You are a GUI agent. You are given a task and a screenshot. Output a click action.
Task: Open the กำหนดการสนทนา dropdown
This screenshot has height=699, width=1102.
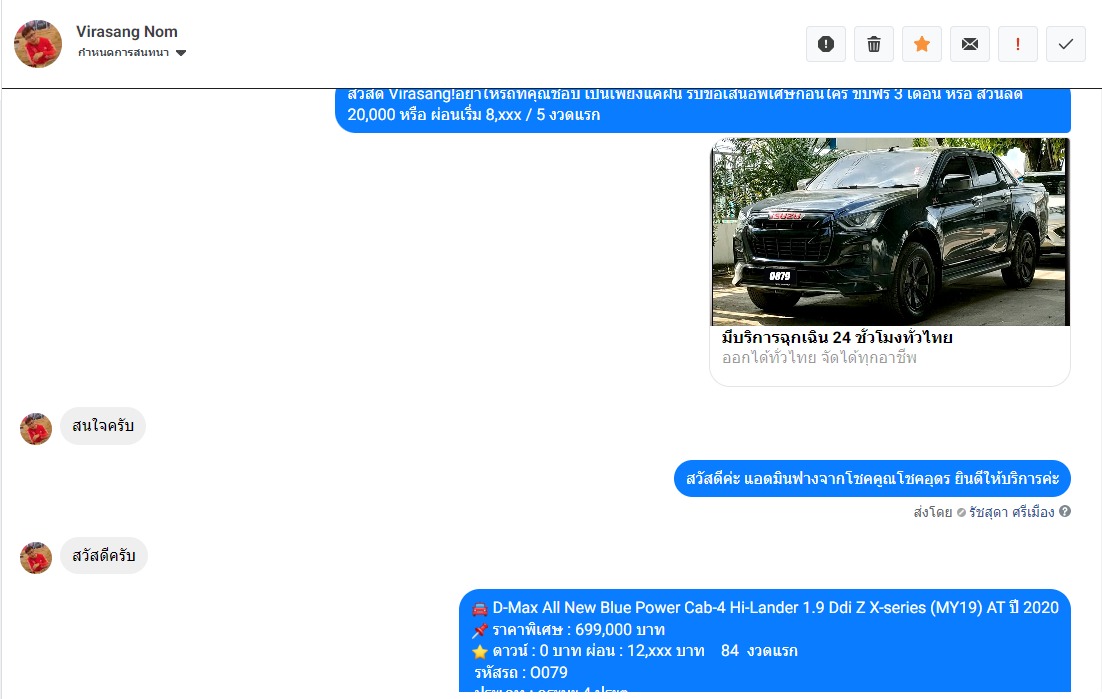pos(131,53)
